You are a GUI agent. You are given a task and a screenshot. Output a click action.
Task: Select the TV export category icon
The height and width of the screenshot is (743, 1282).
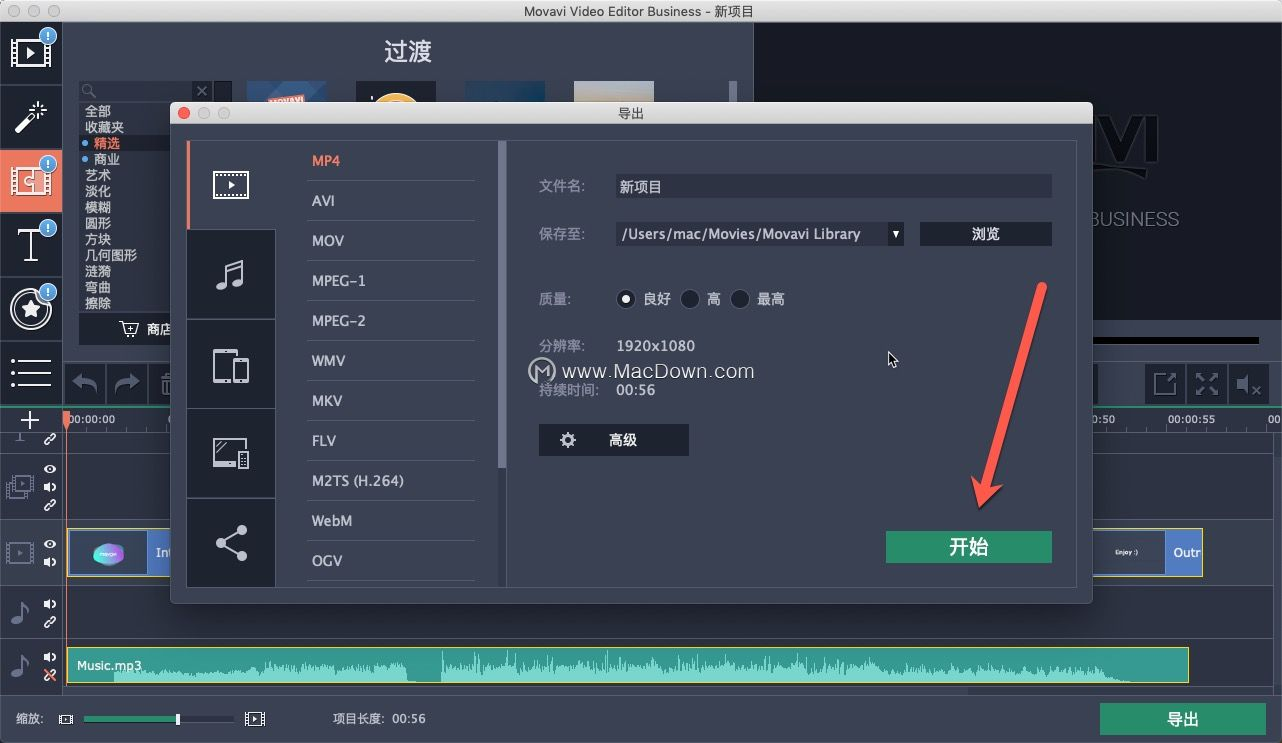click(x=231, y=454)
